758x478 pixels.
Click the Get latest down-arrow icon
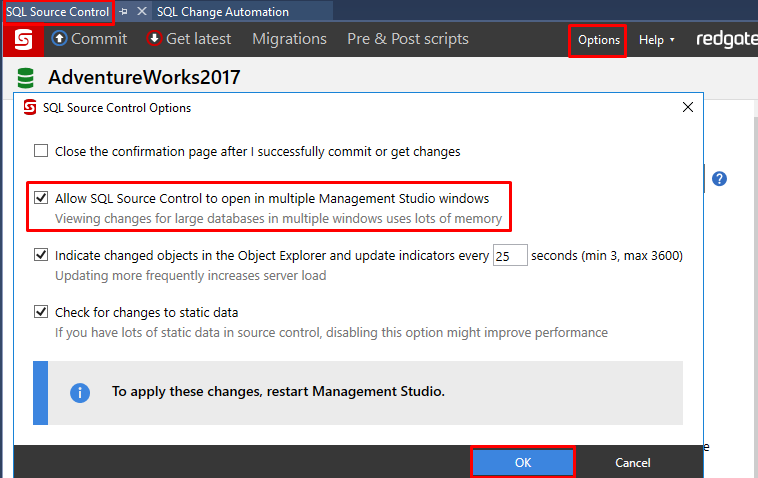click(154, 38)
